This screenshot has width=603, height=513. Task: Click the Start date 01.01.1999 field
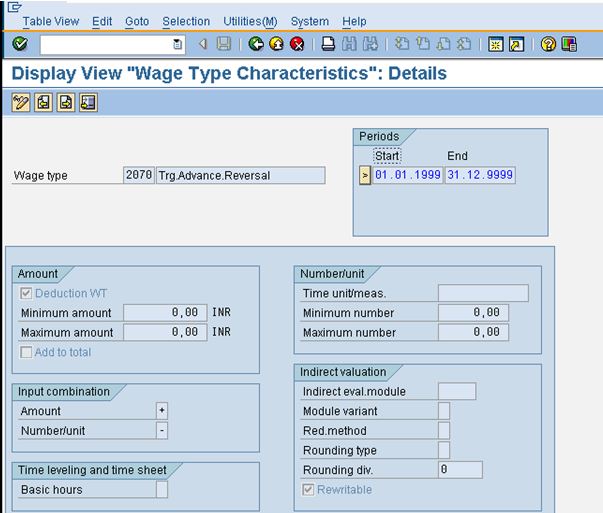point(408,175)
